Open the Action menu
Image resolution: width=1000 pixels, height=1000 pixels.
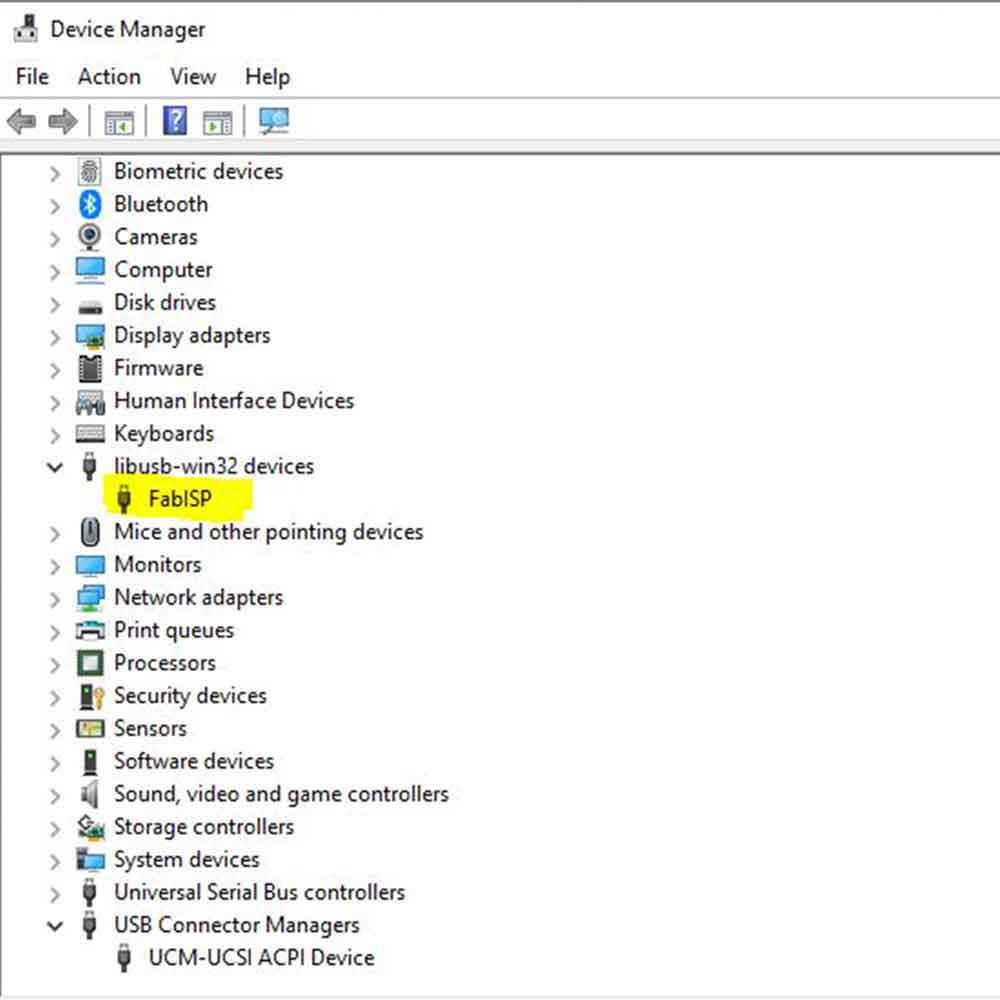coord(109,77)
